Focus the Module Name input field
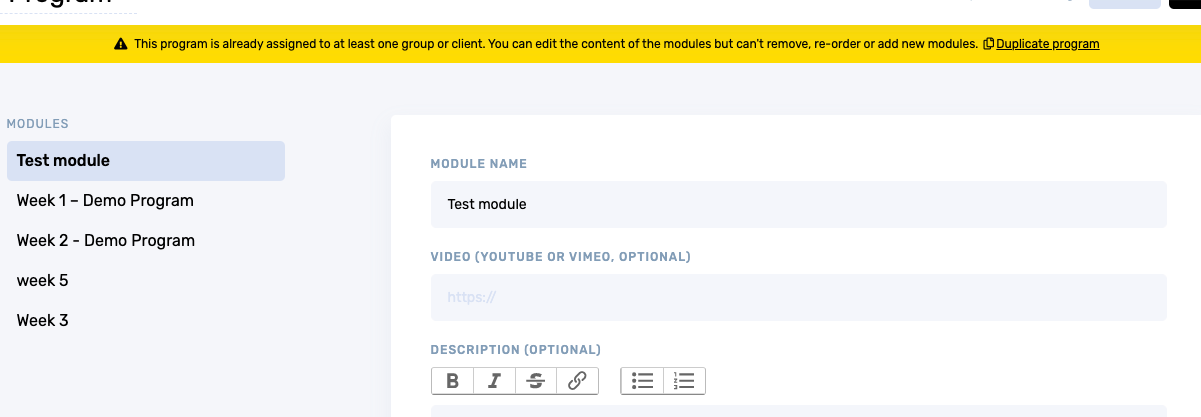The image size is (1201, 417). click(799, 204)
